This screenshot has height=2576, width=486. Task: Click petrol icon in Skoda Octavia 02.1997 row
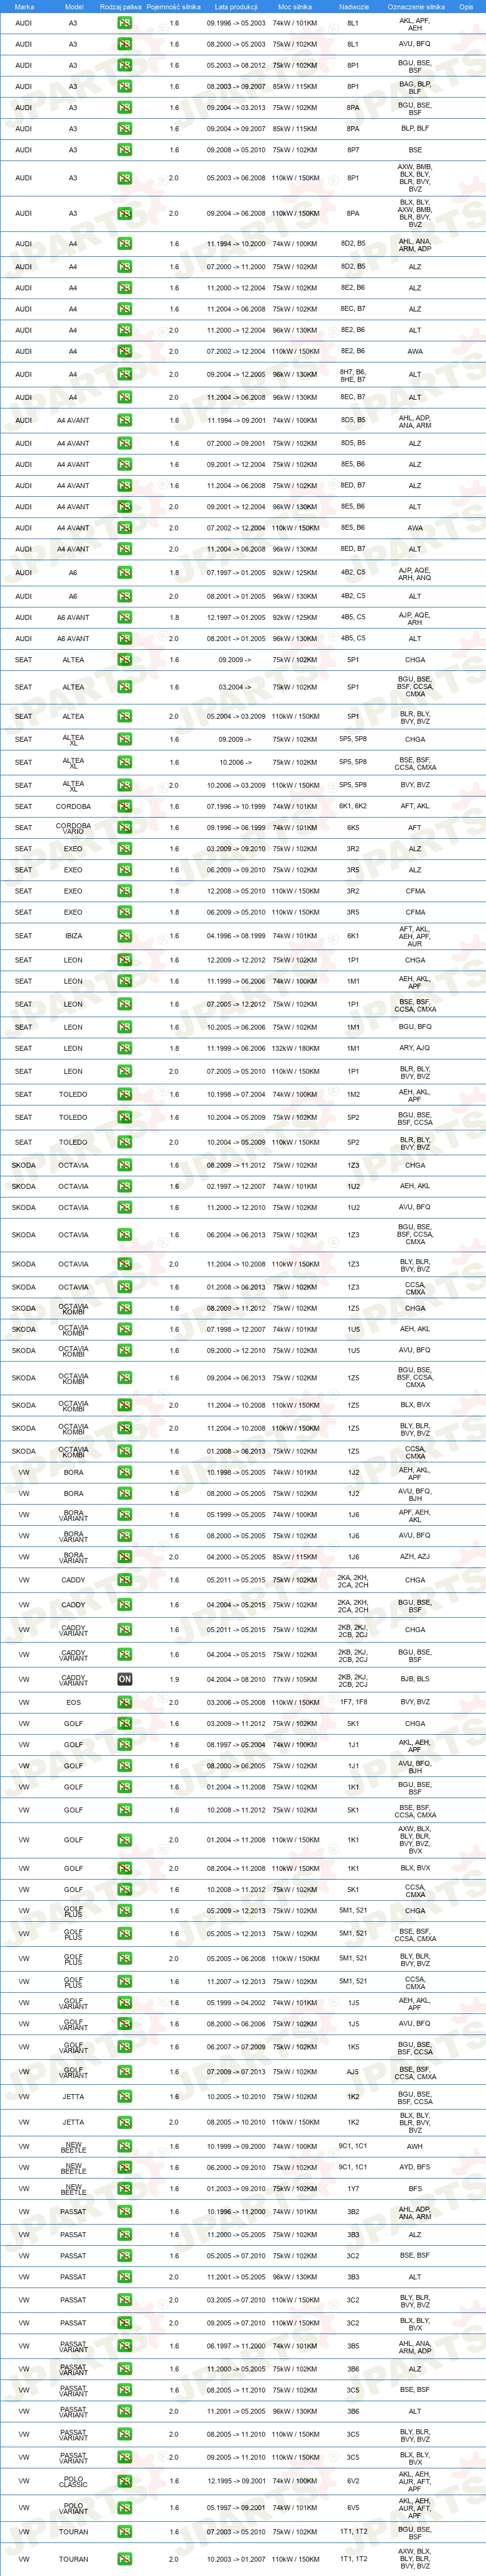click(x=124, y=1186)
